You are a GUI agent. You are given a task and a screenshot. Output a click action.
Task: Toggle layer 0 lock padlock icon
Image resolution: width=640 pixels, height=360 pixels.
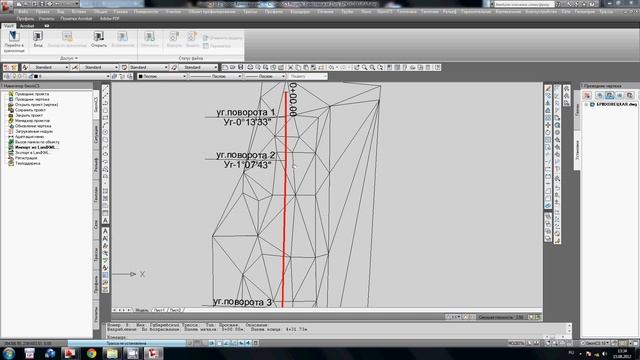31,76
